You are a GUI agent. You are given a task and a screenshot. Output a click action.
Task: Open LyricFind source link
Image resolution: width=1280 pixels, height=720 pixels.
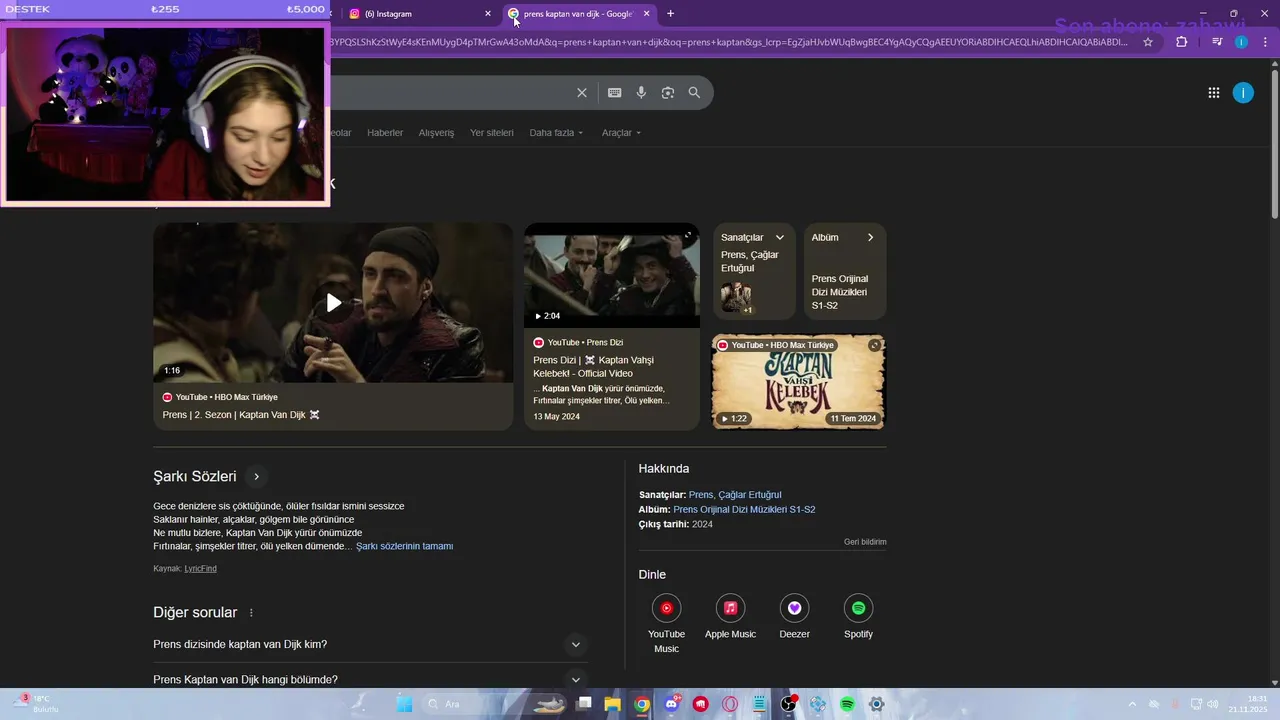200,569
